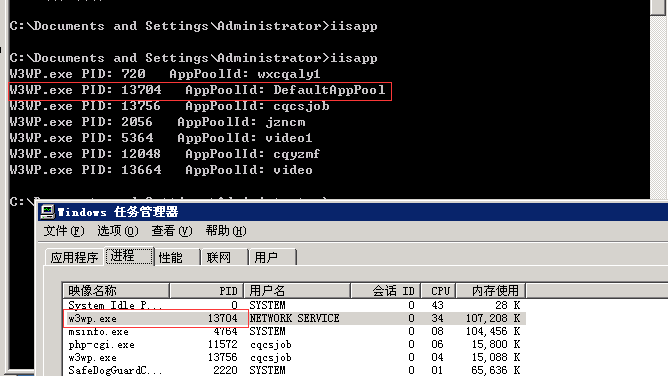The width and height of the screenshot is (668, 376).
Task: Sort by the 映像名称 column header
Action: tap(116, 291)
